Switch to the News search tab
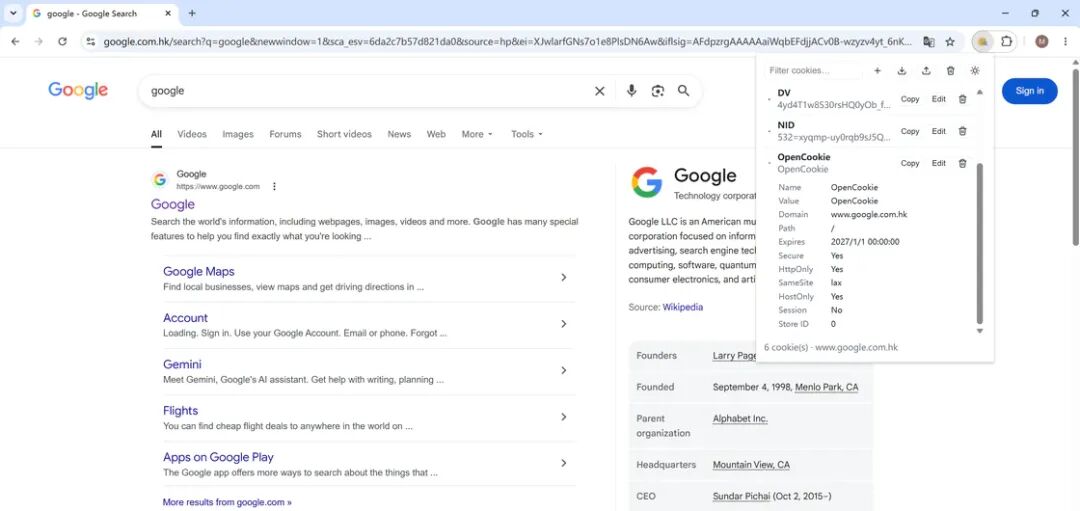Image resolution: width=1080 pixels, height=511 pixels. [399, 134]
